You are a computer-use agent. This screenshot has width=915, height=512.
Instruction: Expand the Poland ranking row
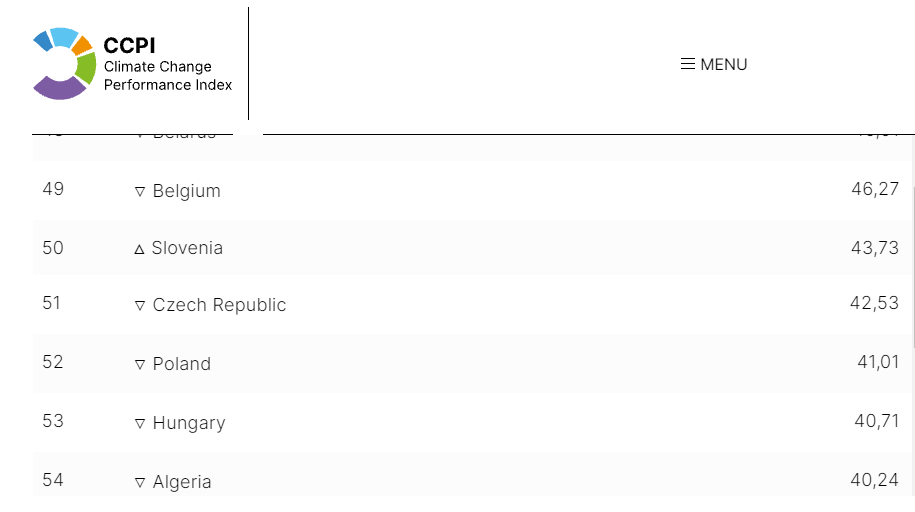click(181, 364)
